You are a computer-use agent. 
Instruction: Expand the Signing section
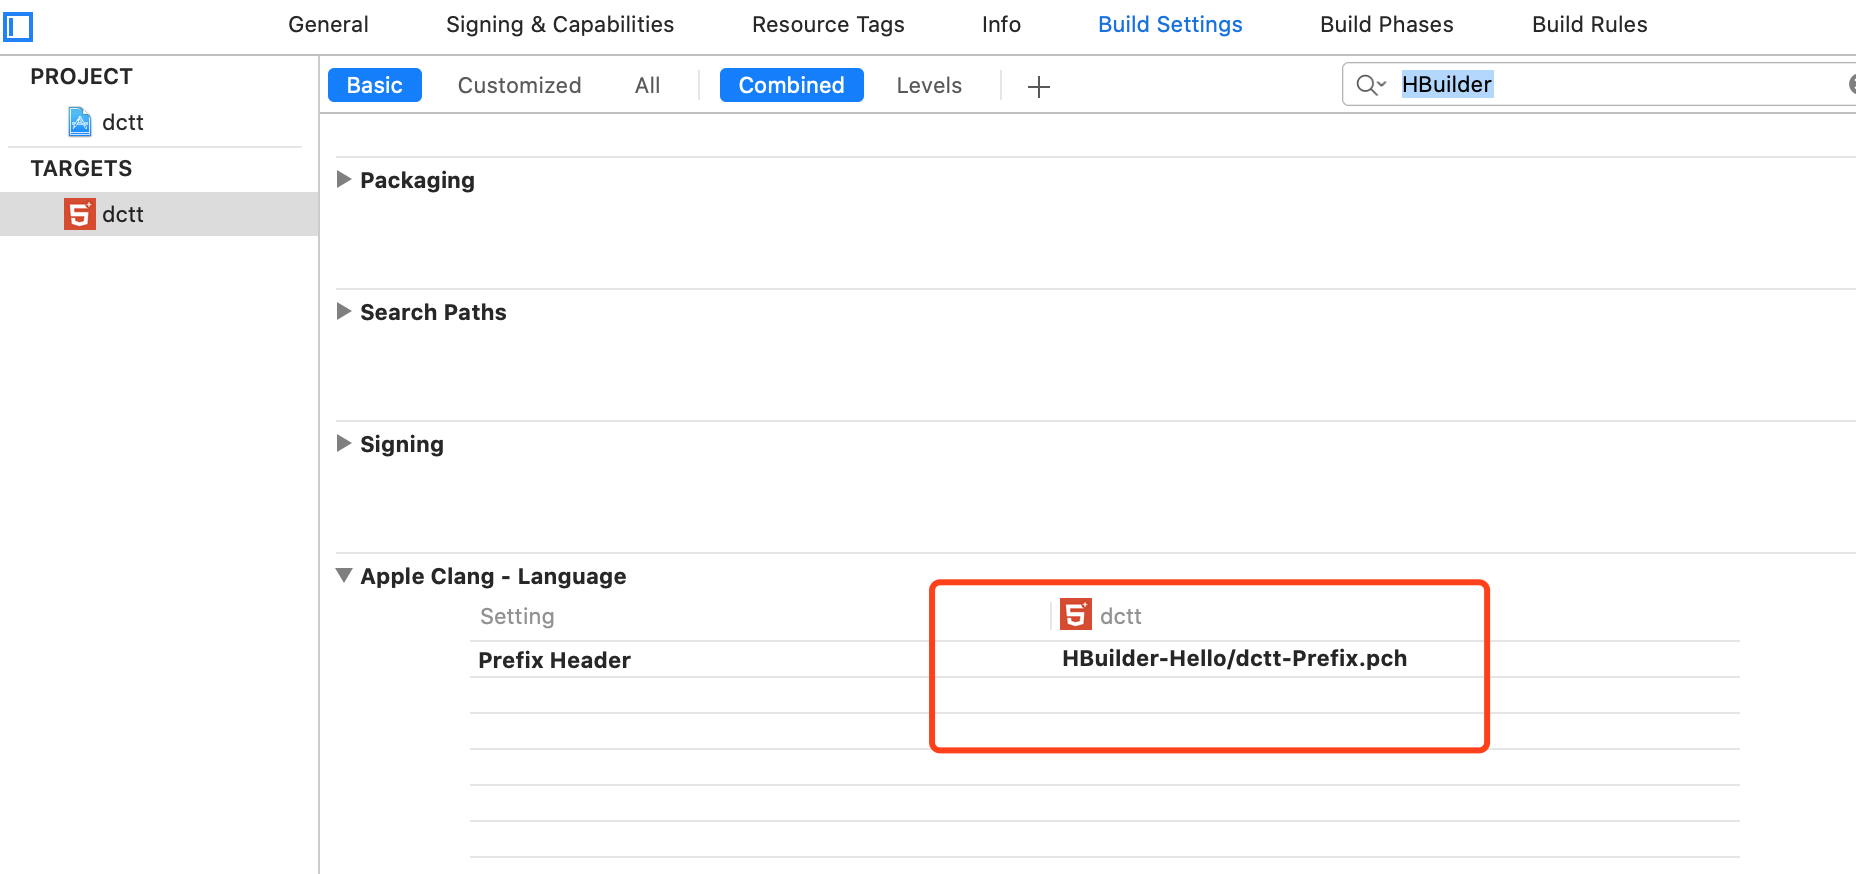tap(344, 444)
